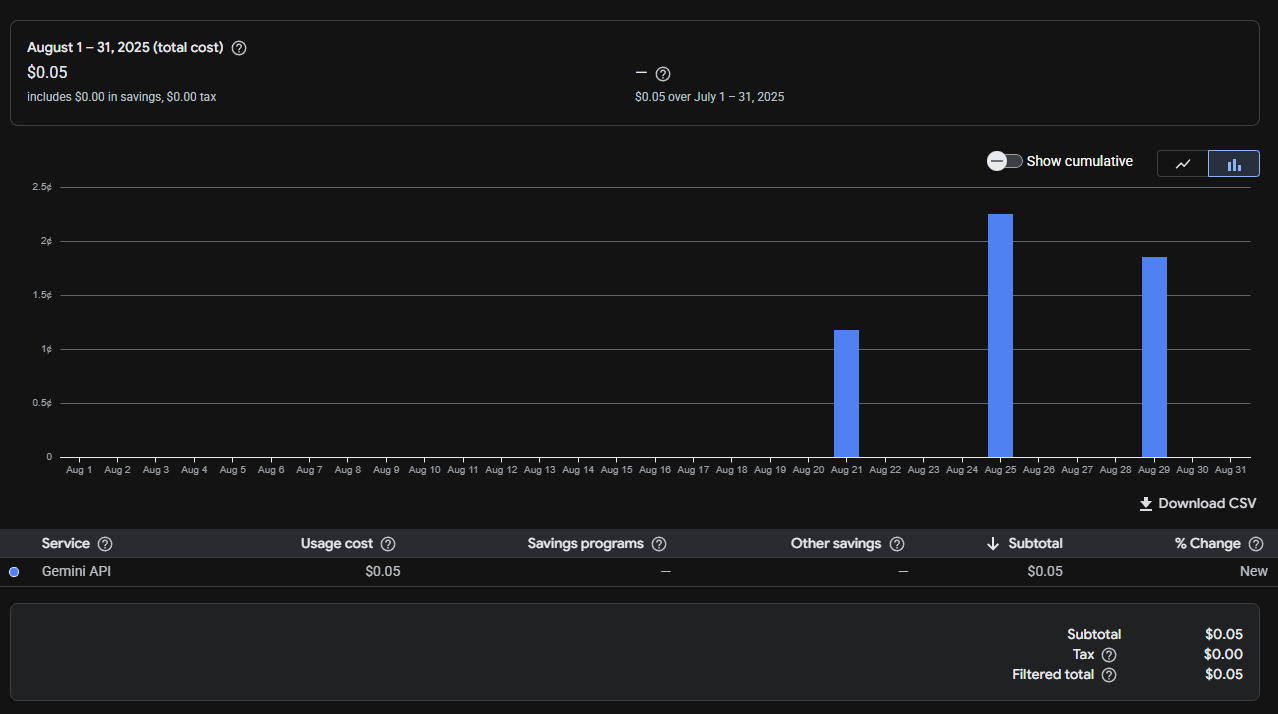Open help icon next to Savings programs
The height and width of the screenshot is (714, 1278).
tap(659, 544)
